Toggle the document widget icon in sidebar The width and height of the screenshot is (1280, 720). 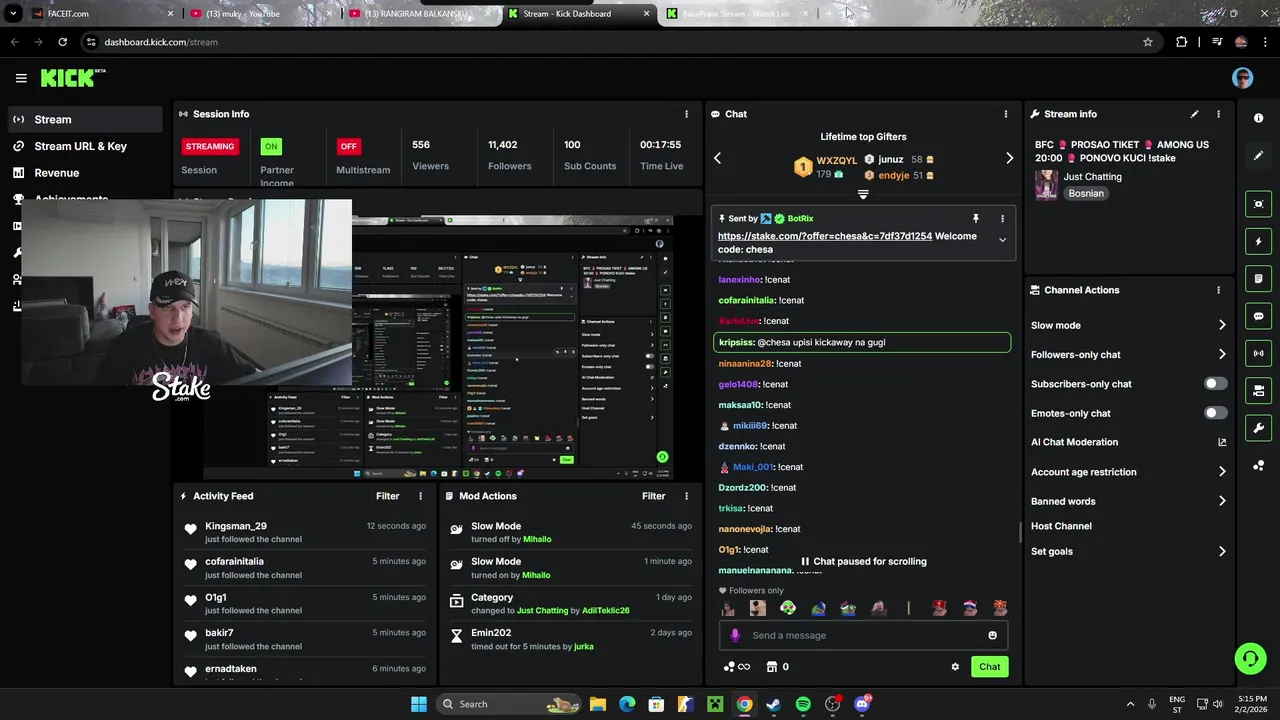[1258, 278]
